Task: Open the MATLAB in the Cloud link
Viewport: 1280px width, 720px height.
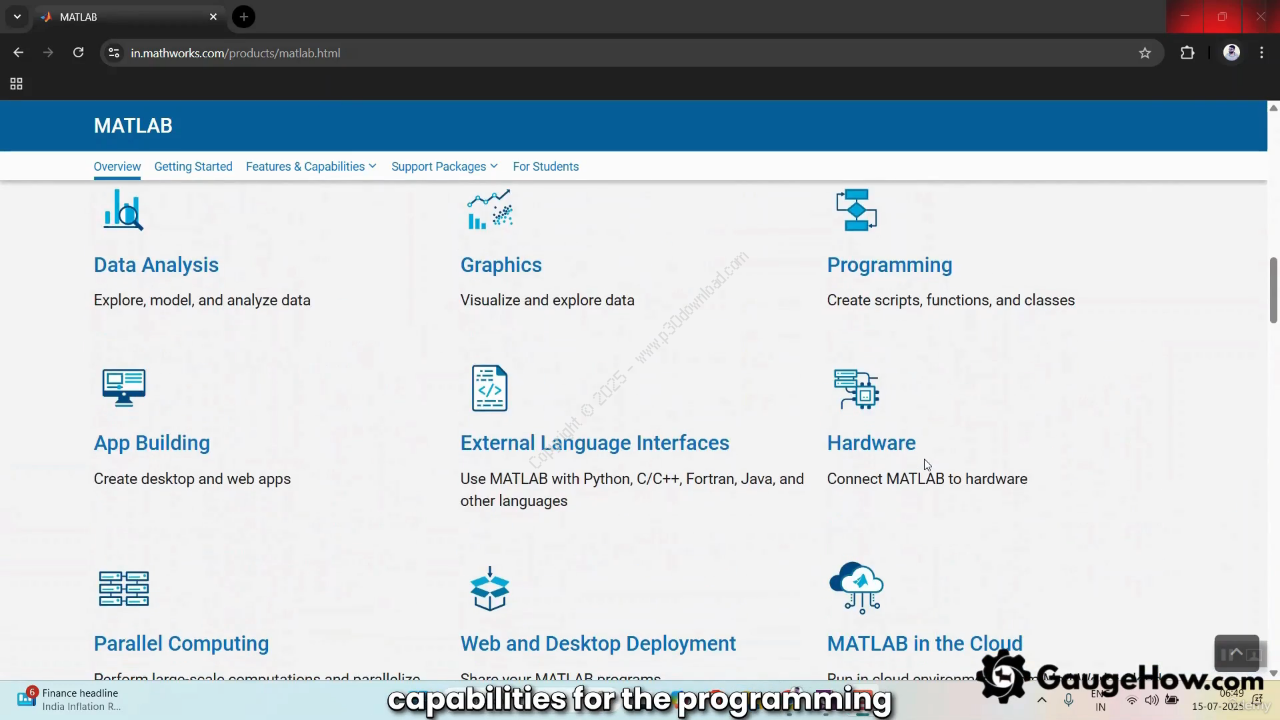Action: click(x=925, y=644)
